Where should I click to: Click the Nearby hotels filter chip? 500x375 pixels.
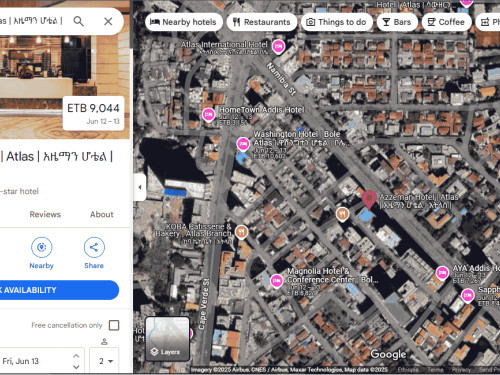(x=184, y=22)
